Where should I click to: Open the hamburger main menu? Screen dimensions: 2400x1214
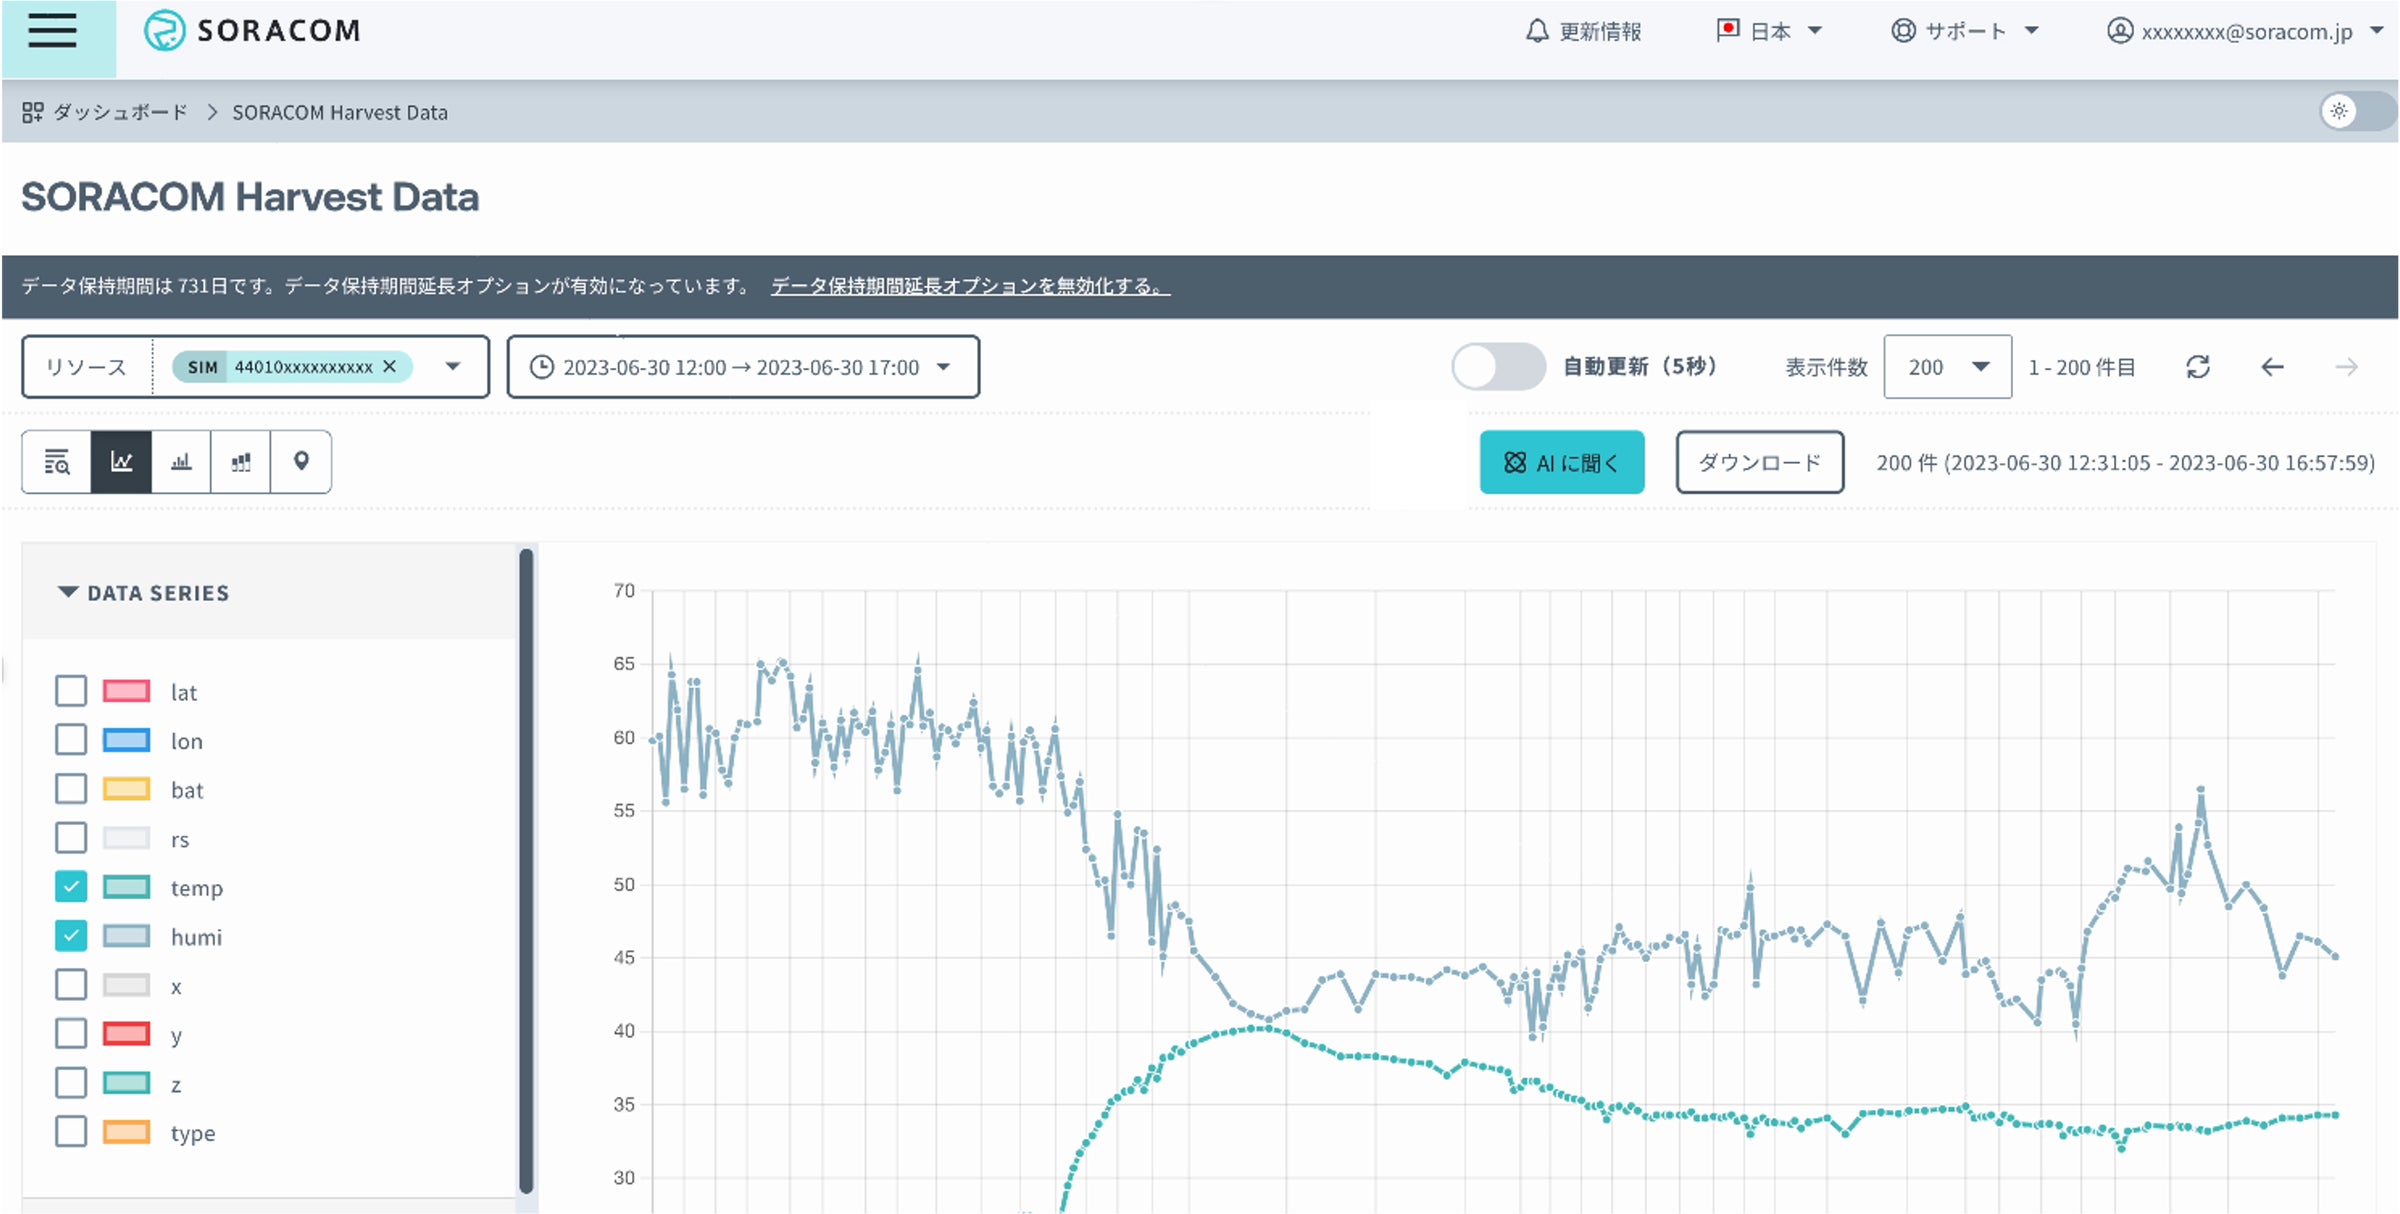coord(52,32)
